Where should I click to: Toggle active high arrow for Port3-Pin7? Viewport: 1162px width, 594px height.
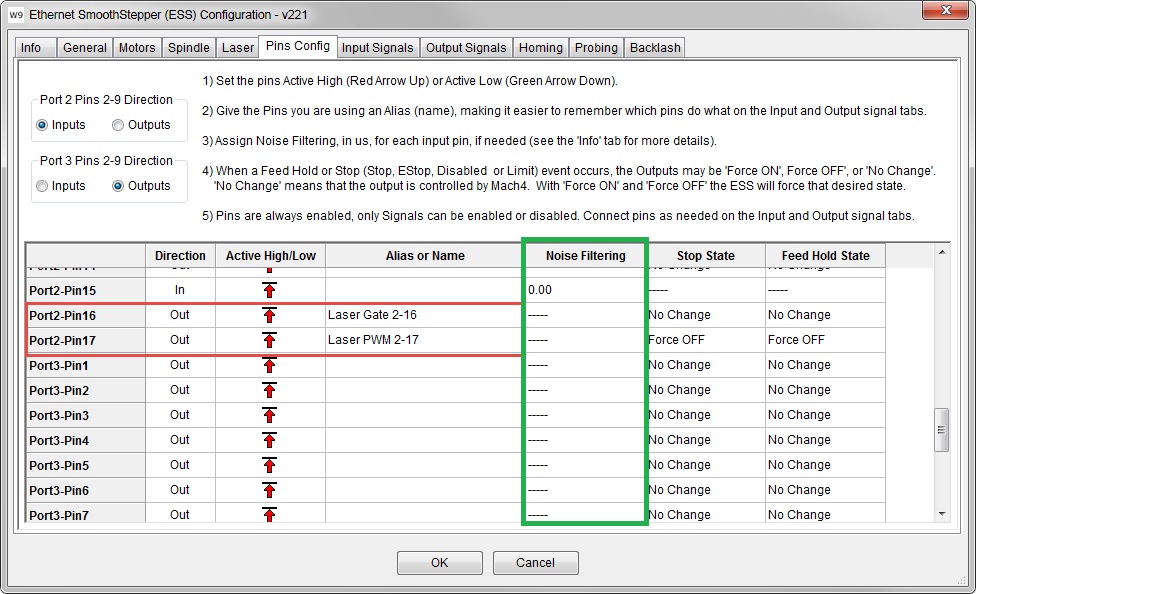point(269,515)
